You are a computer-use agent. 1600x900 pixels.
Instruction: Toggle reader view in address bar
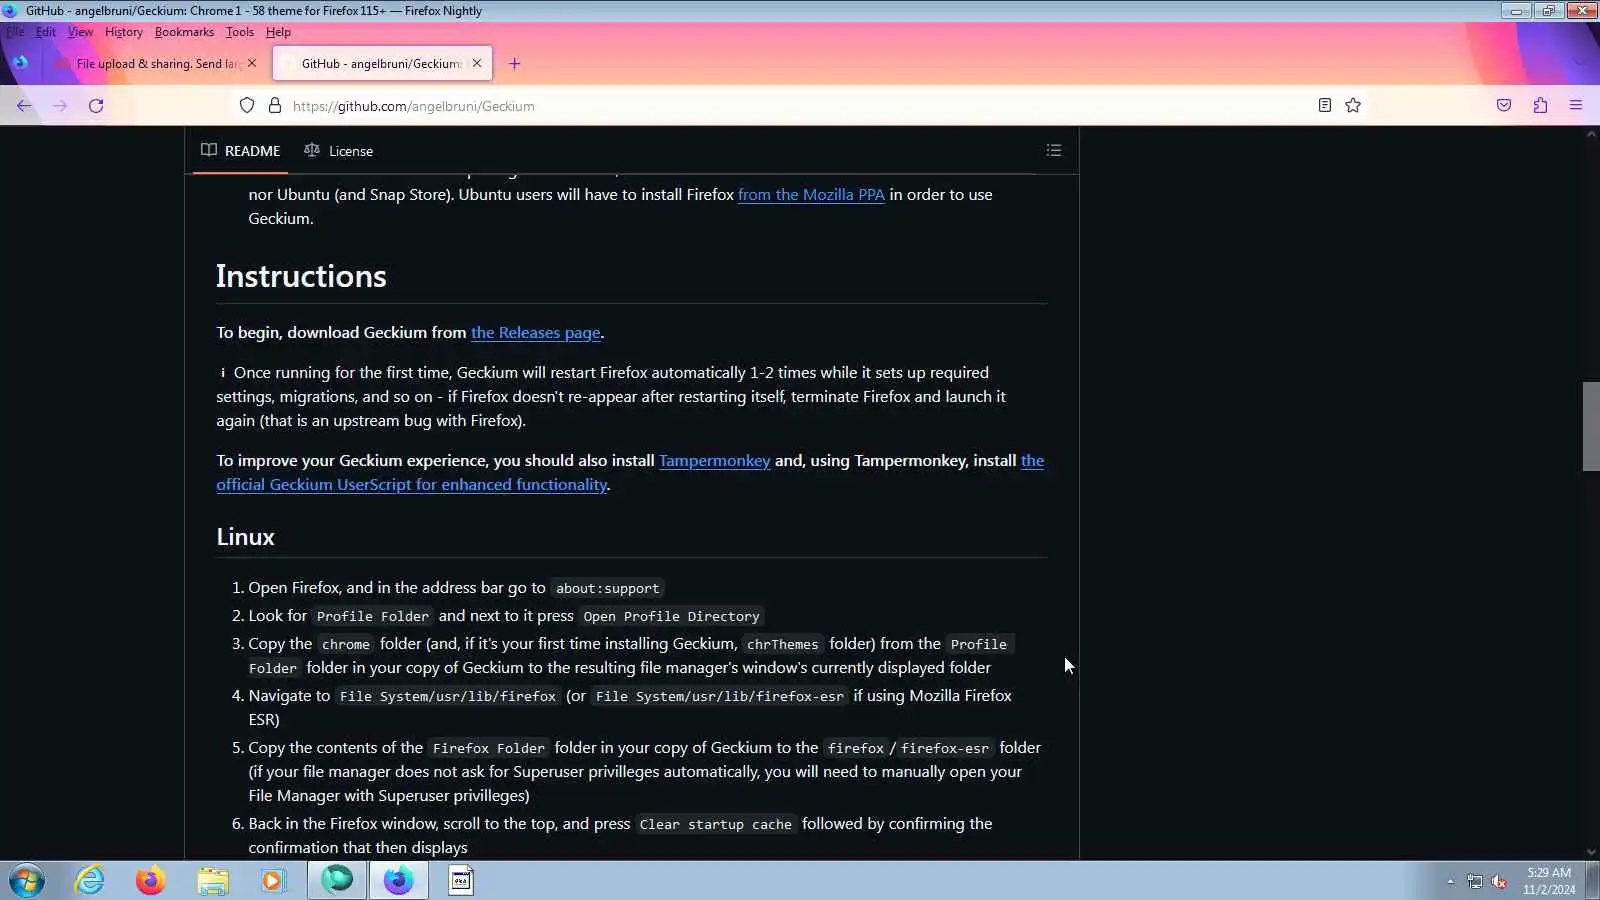tap(1325, 105)
